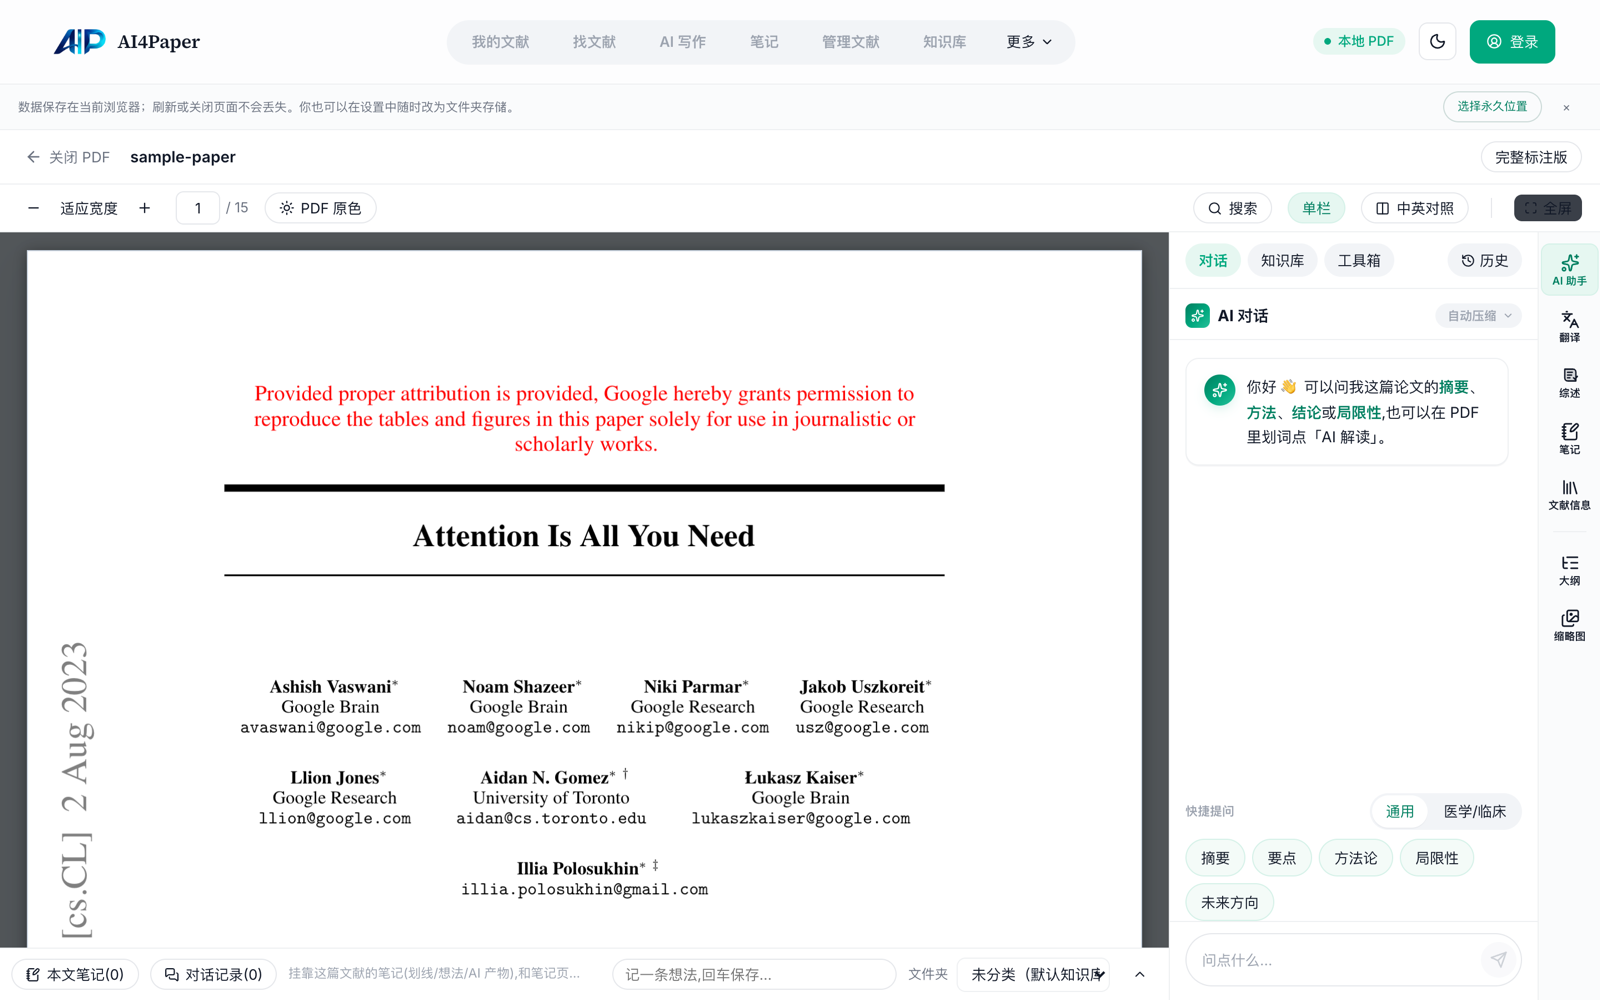Screen dimensions: 1600x1000
Task: Open the 翻译 translation tool
Action: click(1569, 326)
